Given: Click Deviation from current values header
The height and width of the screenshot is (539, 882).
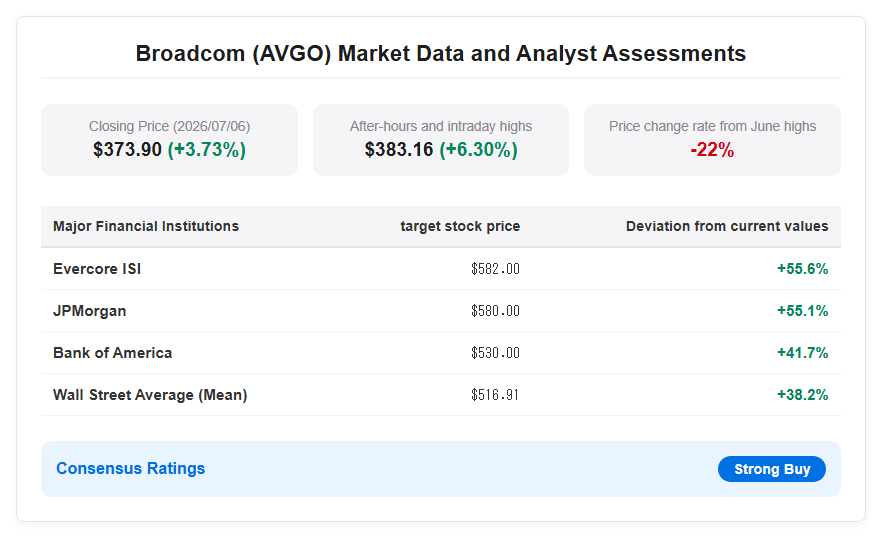Looking at the screenshot, I should pyautogui.click(x=727, y=226).
